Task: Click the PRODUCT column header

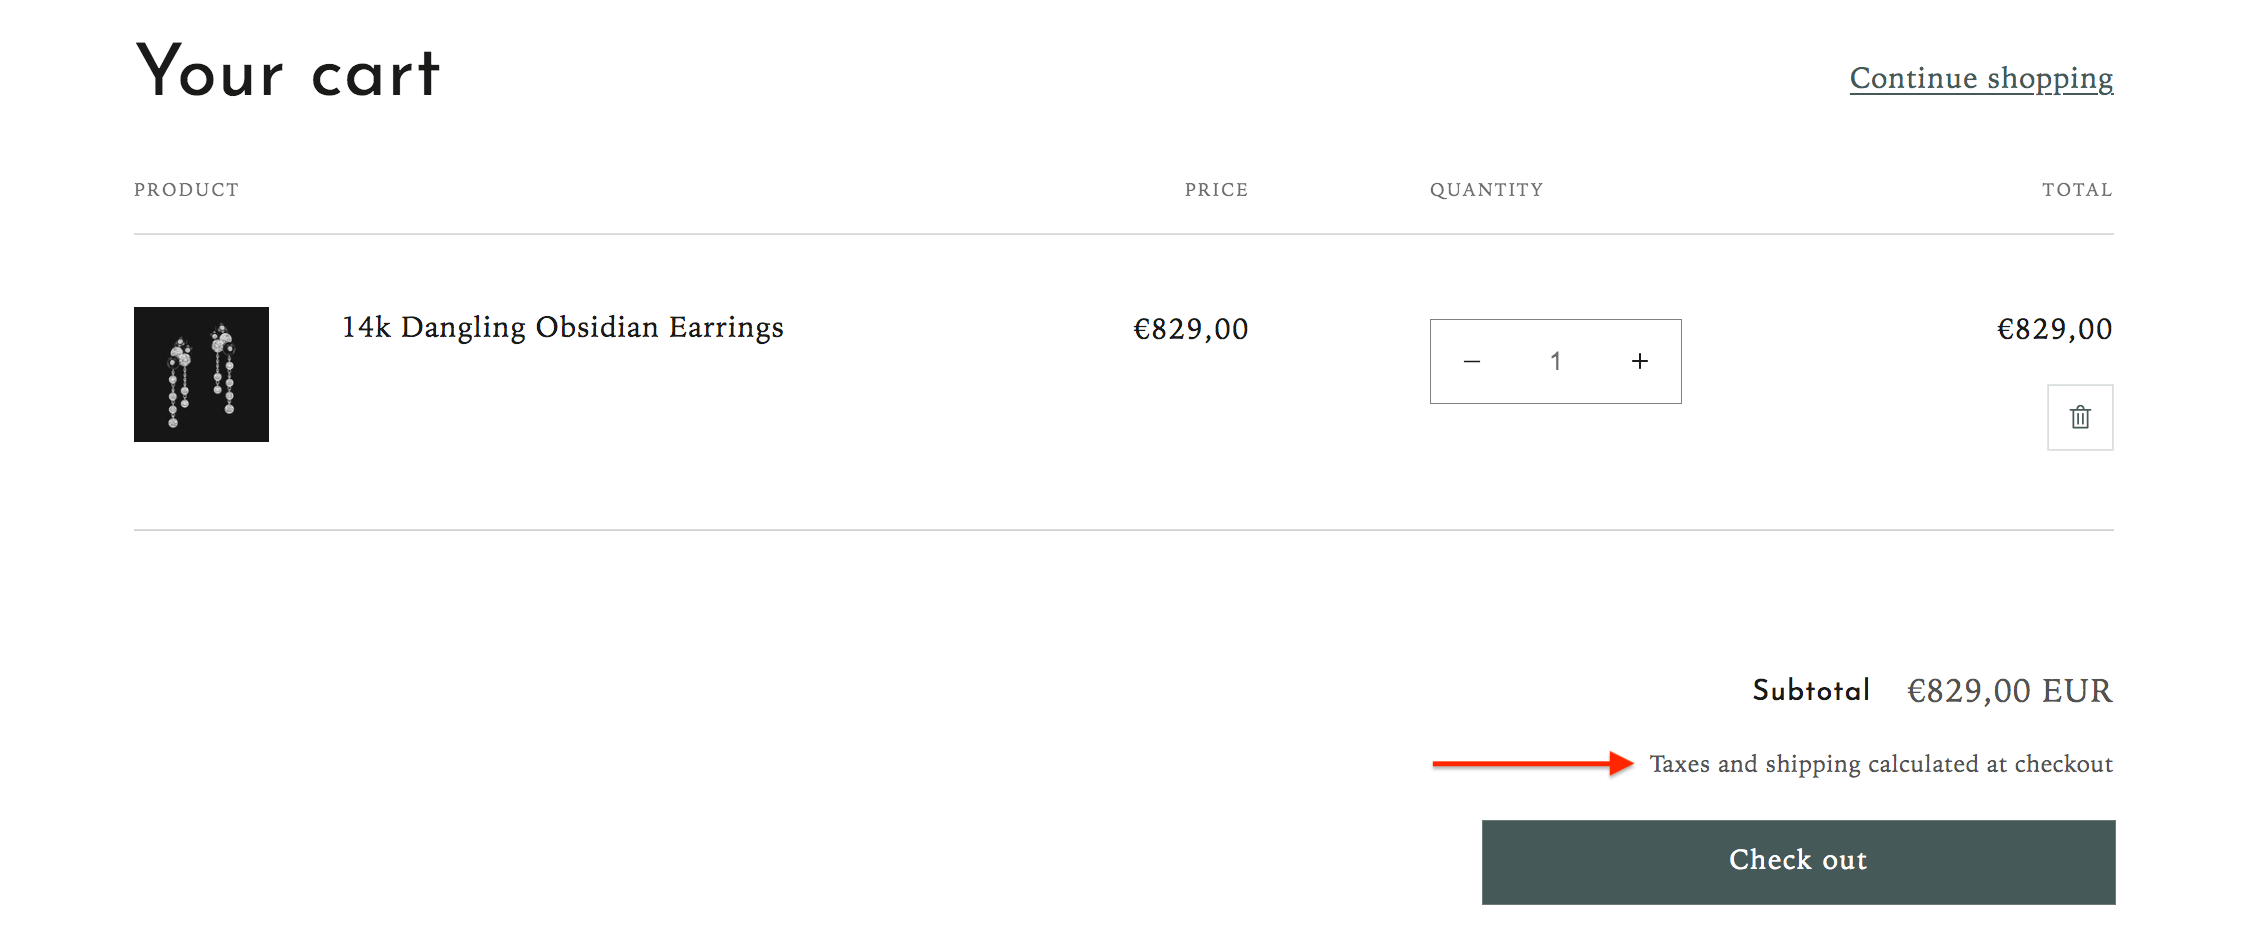Action: pyautogui.click(x=187, y=190)
